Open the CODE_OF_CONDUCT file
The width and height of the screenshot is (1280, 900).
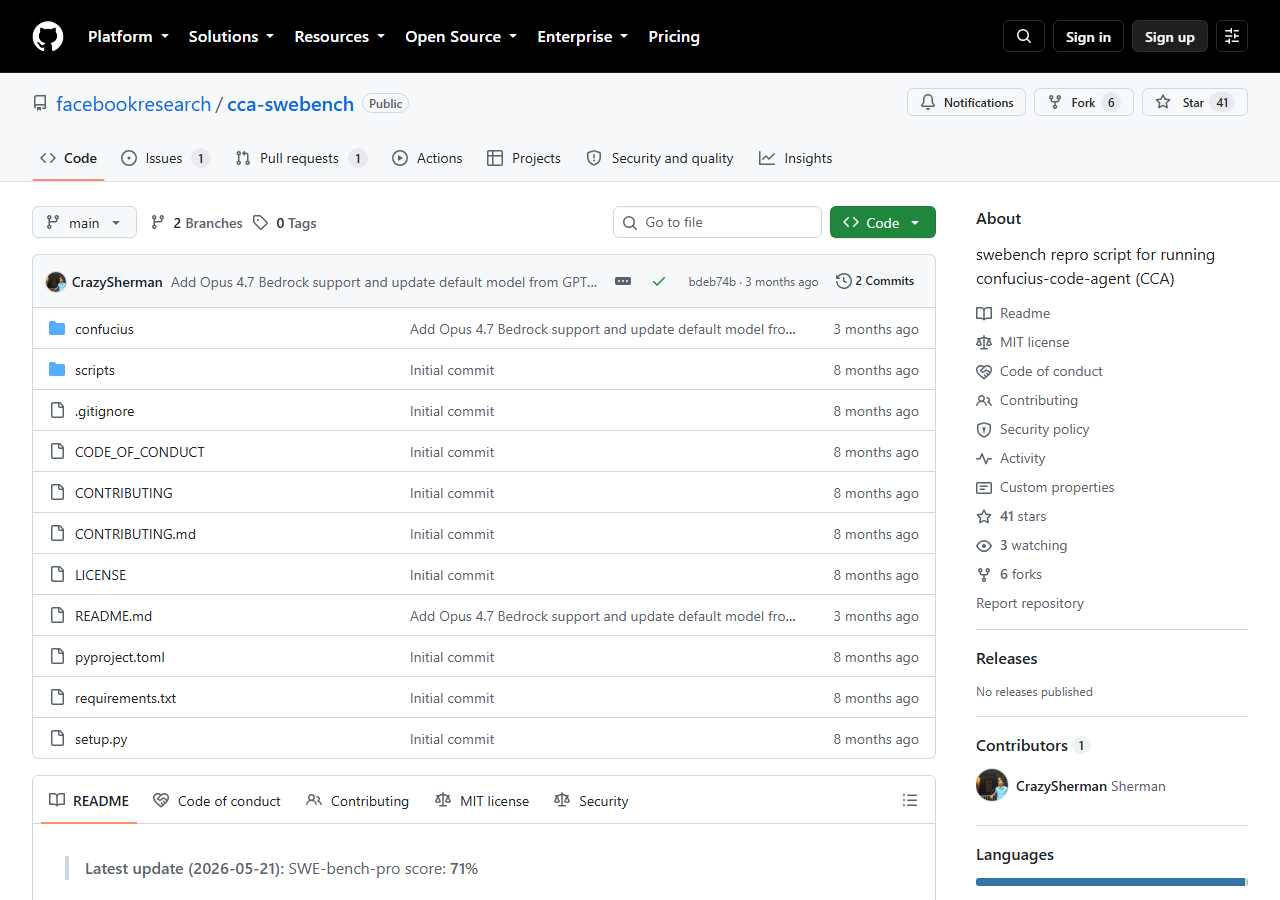tap(140, 452)
